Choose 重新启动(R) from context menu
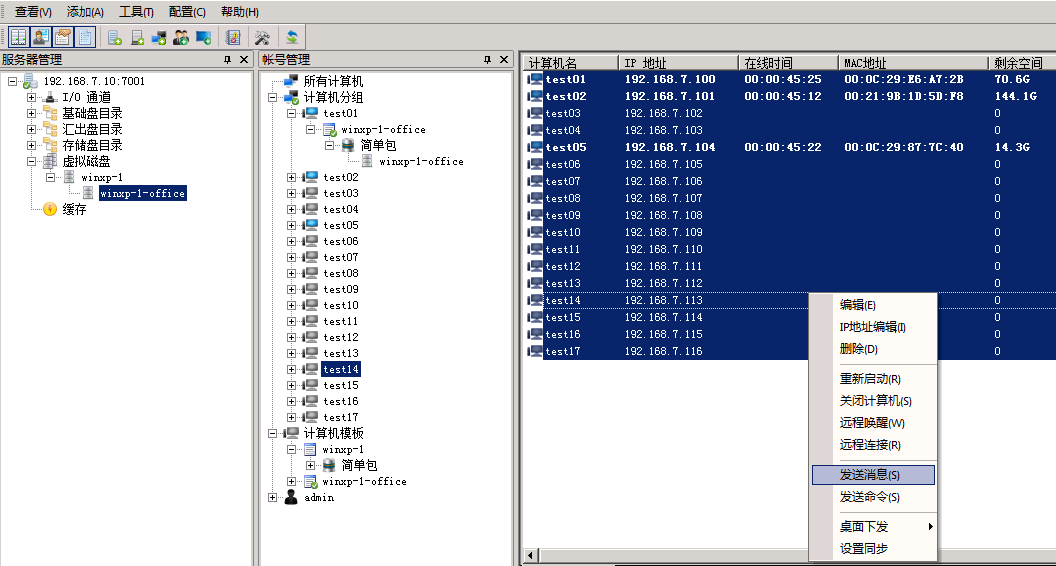Screen dimensions: 1056x566 tap(873, 379)
